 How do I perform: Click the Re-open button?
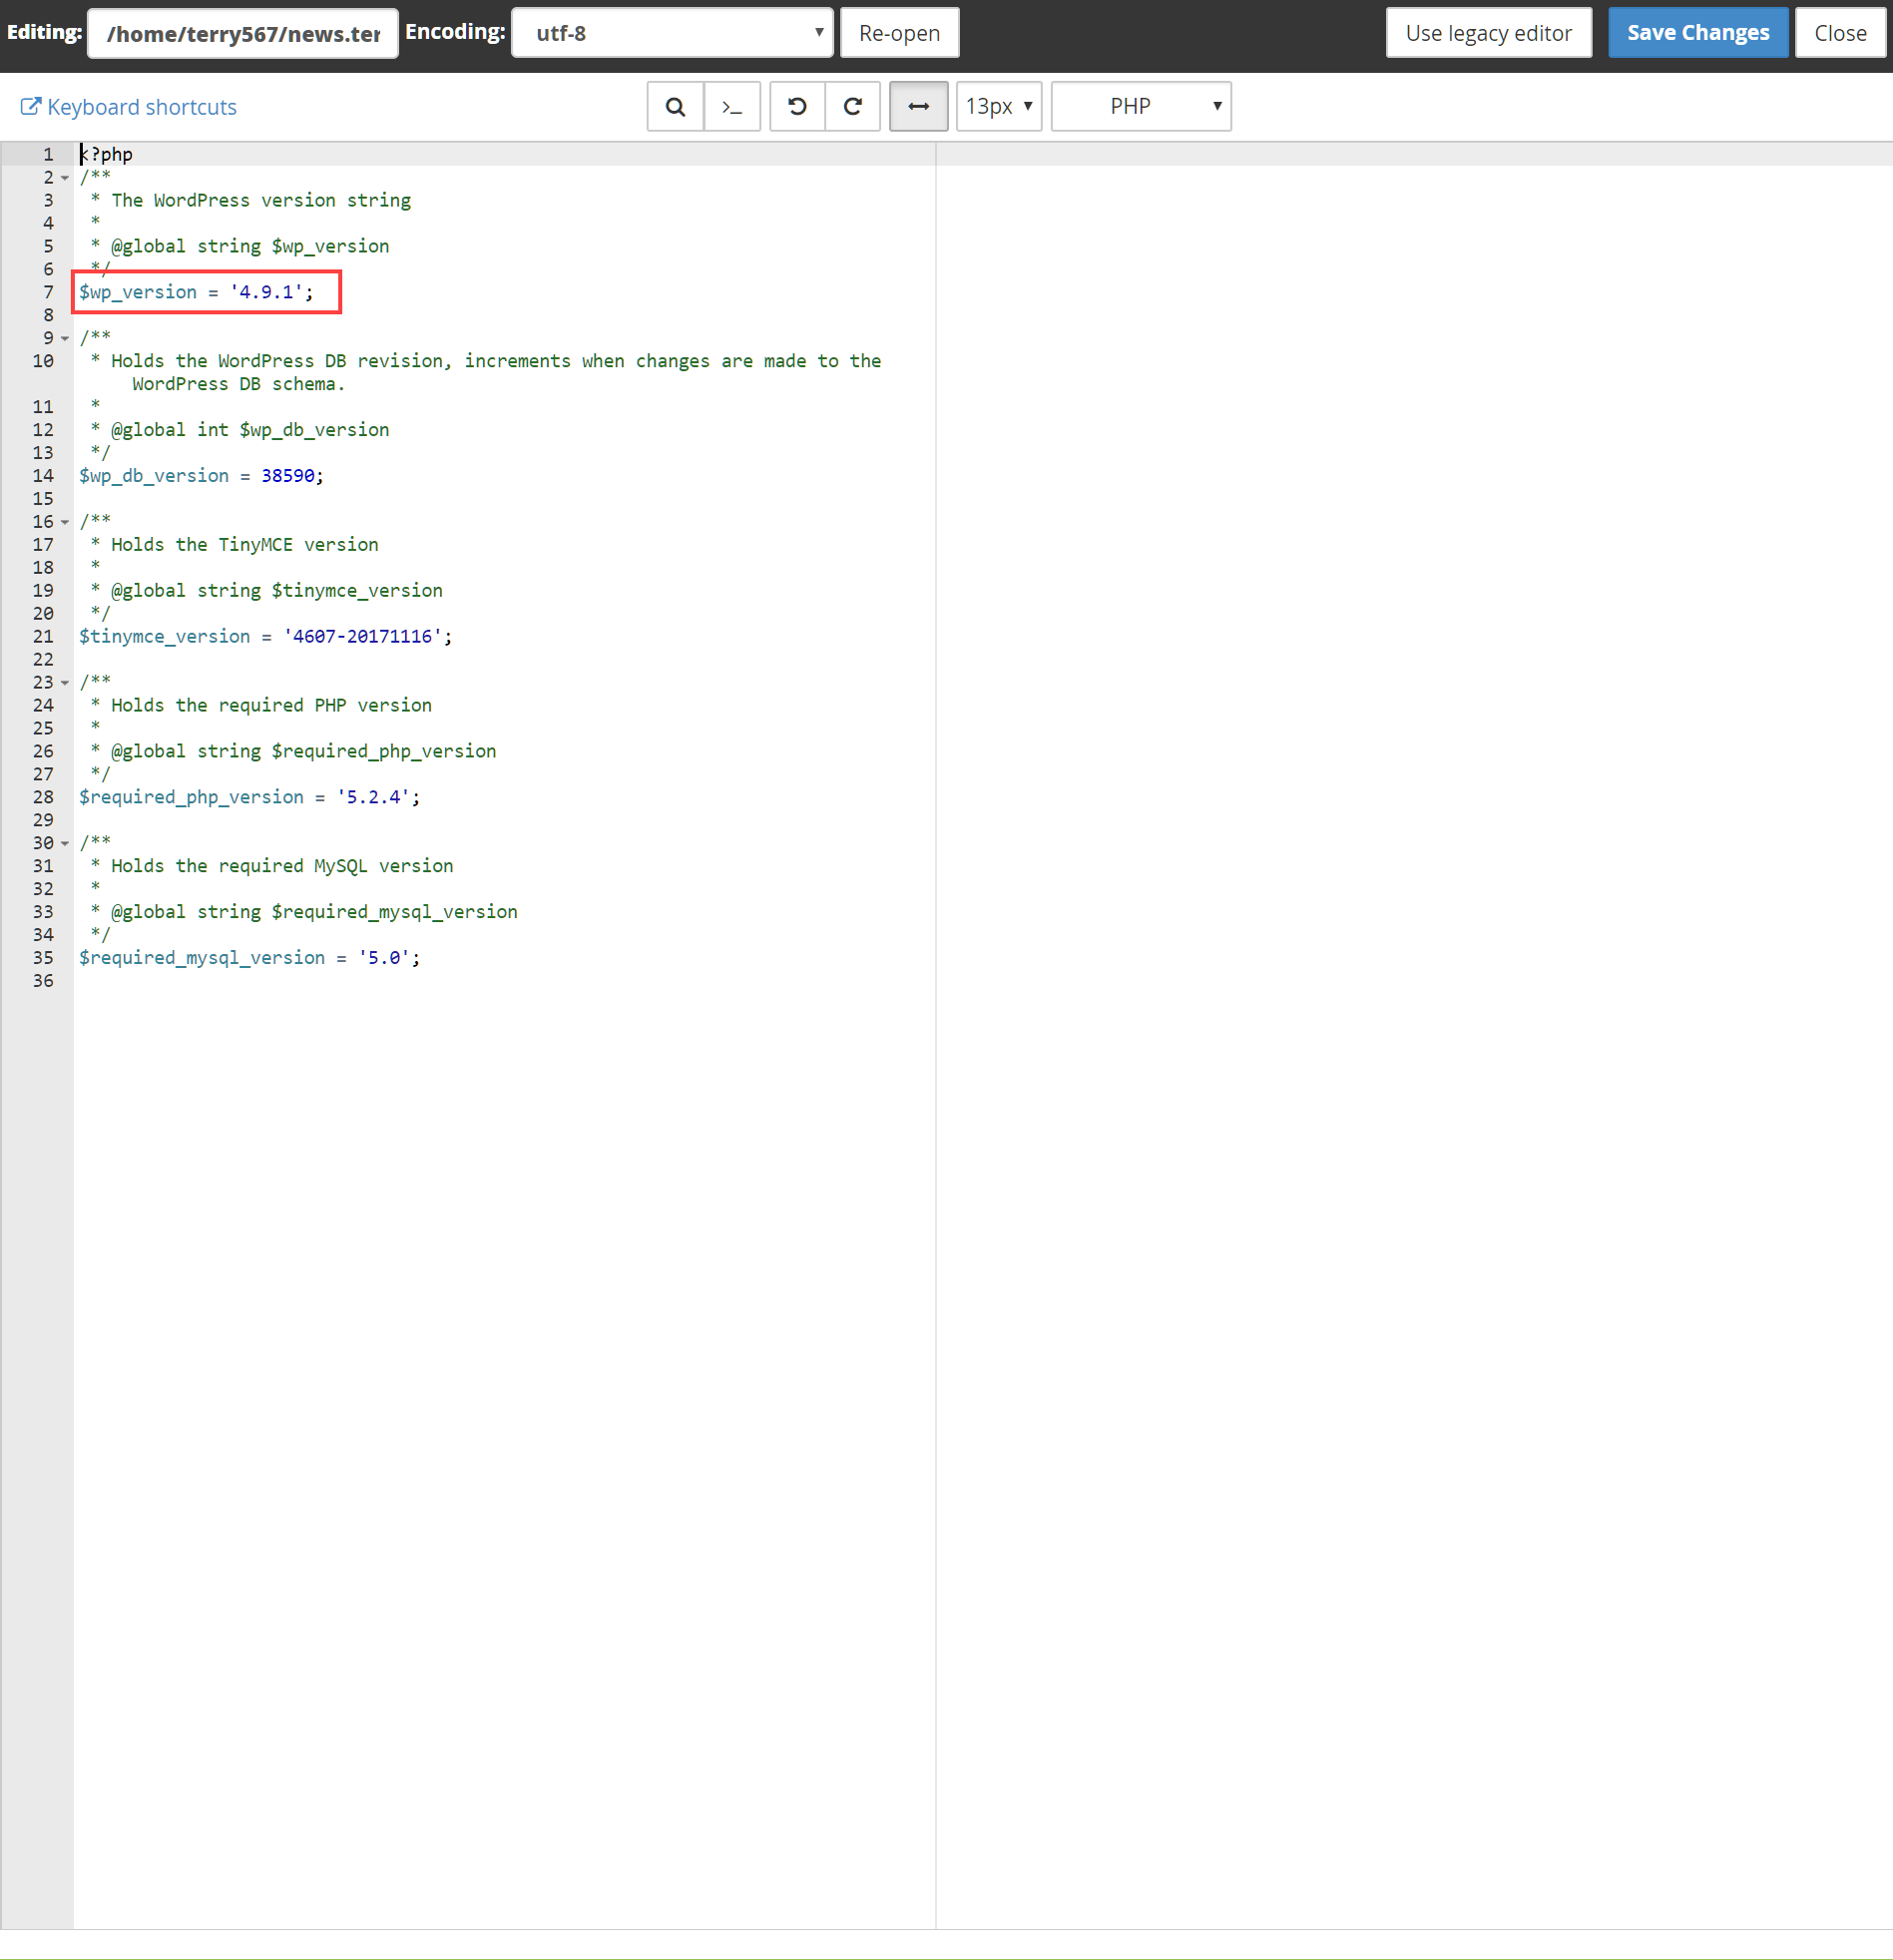(x=899, y=33)
